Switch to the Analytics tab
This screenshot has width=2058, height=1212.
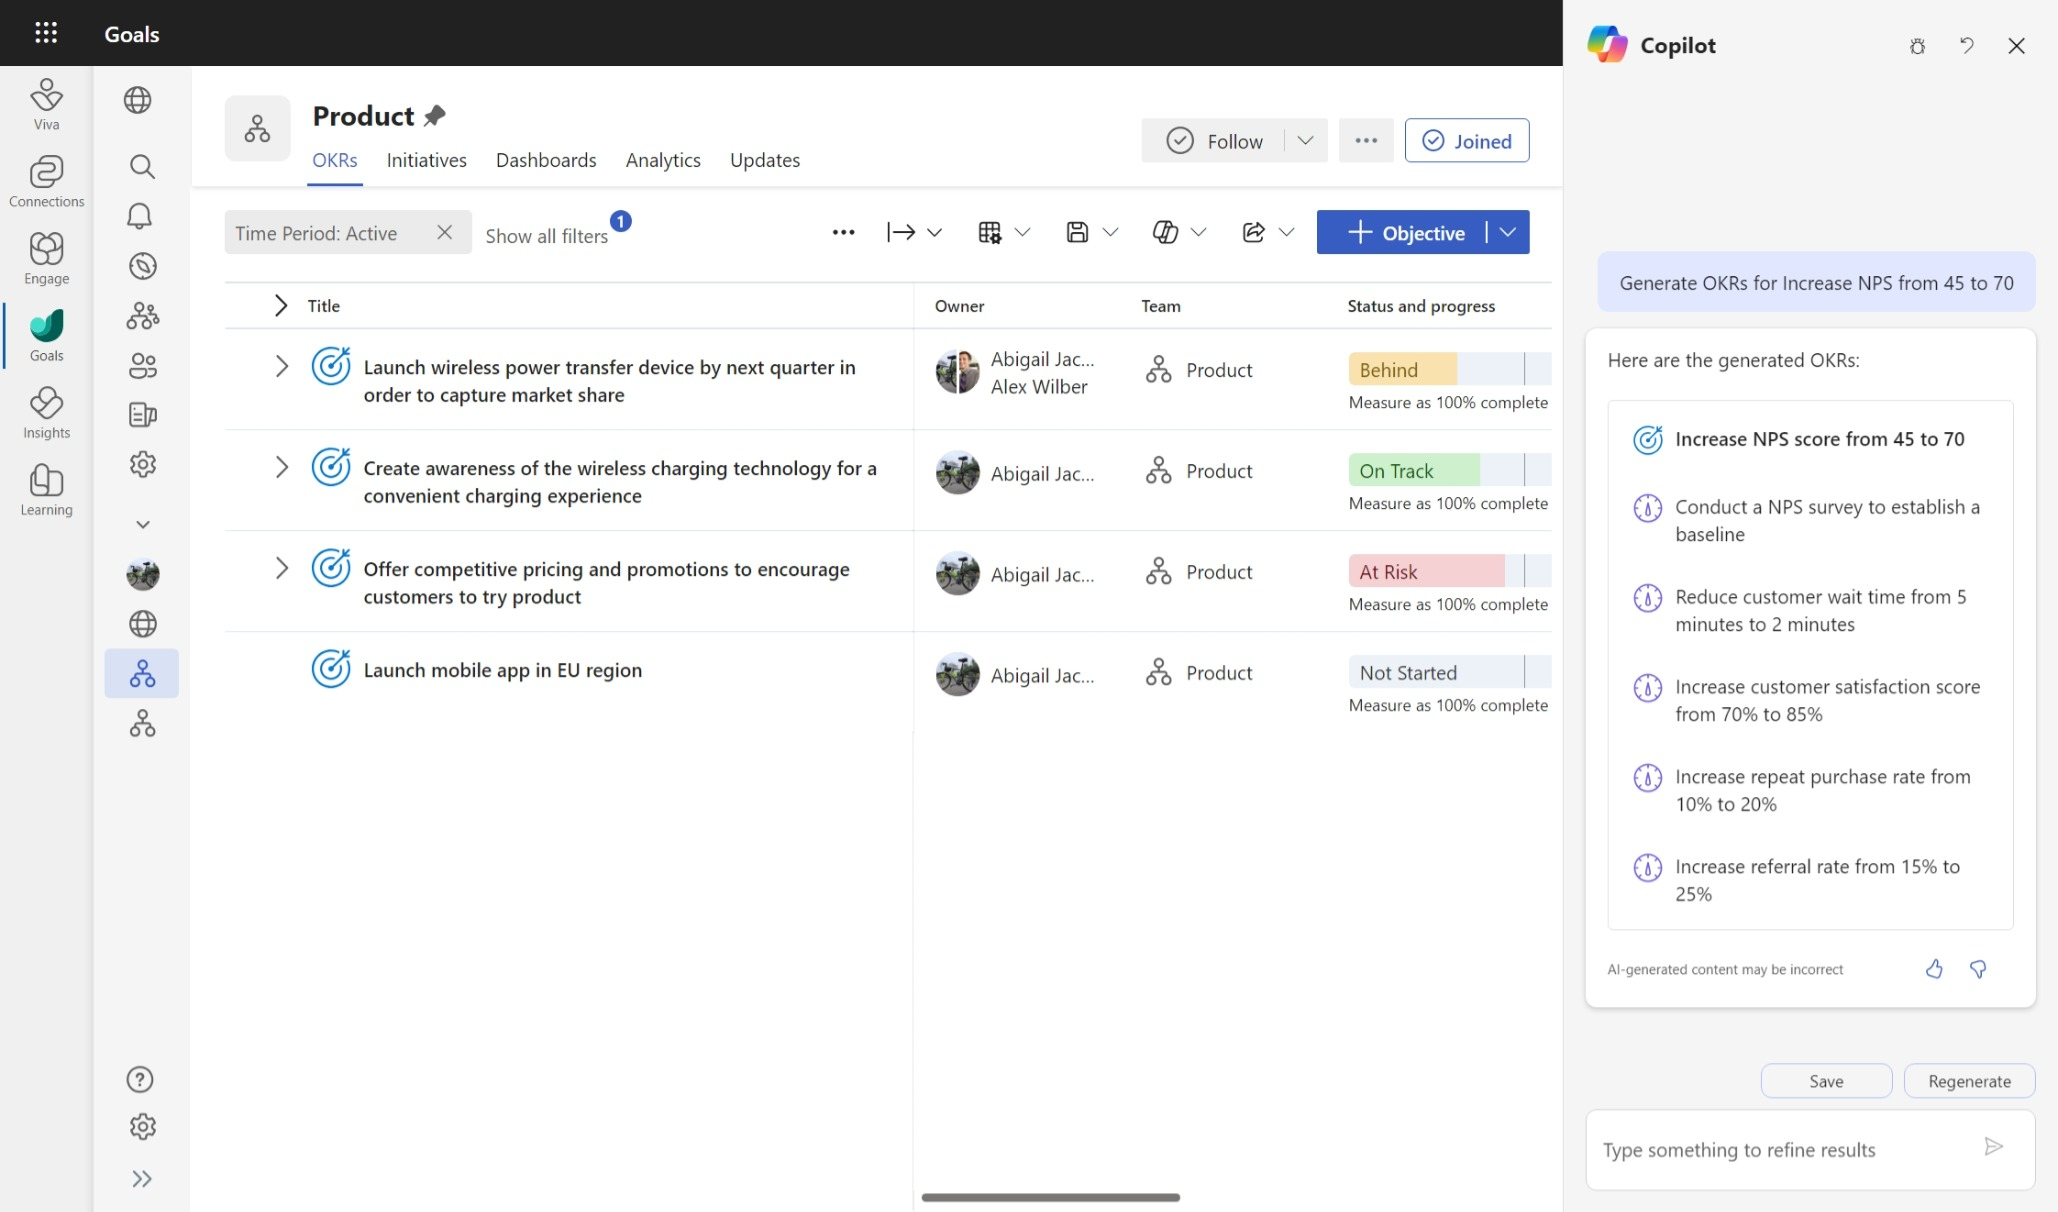click(662, 160)
